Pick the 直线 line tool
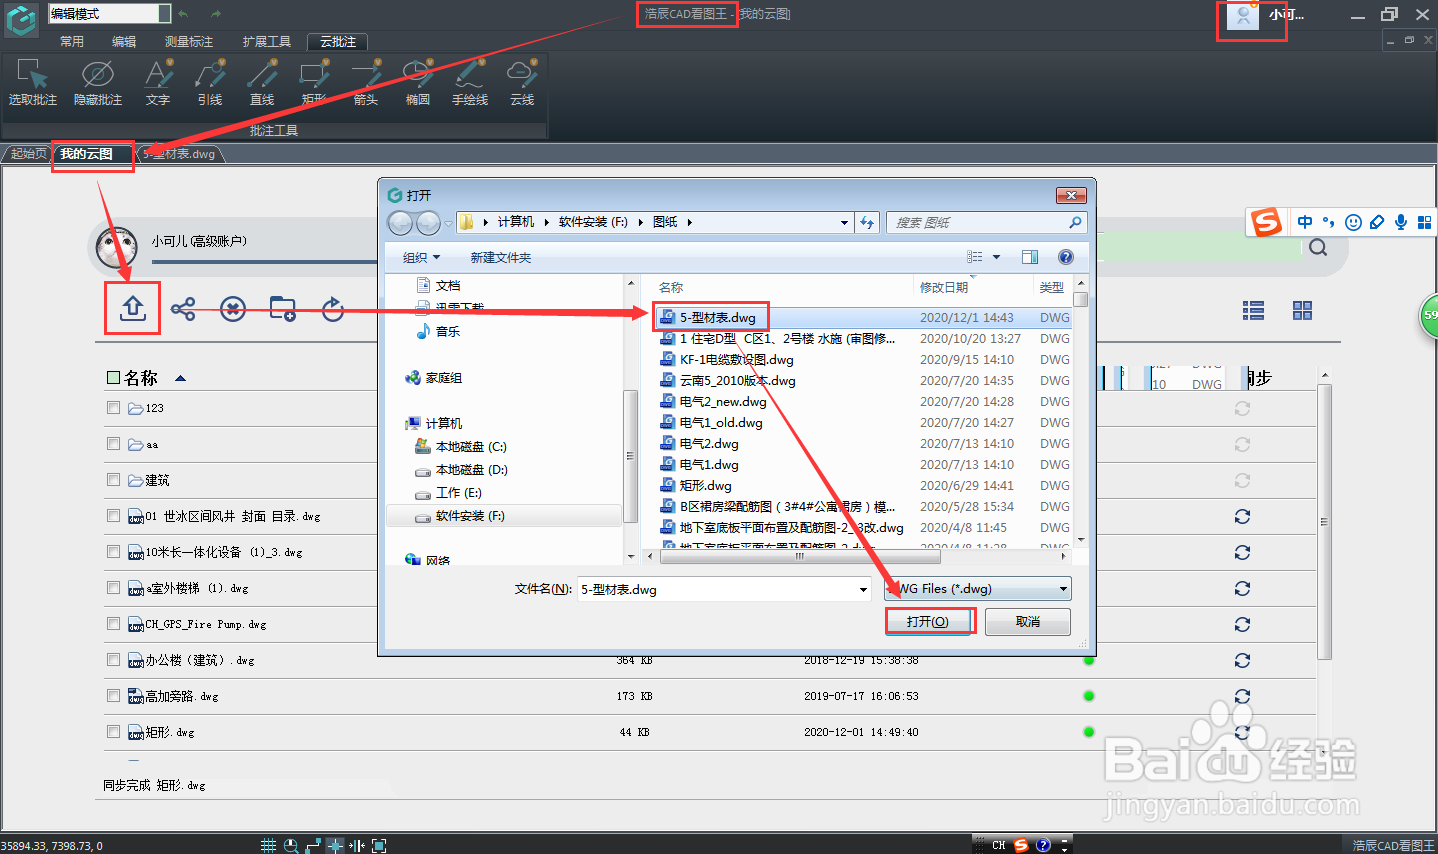Viewport: 1438px width, 854px height. 262,82
